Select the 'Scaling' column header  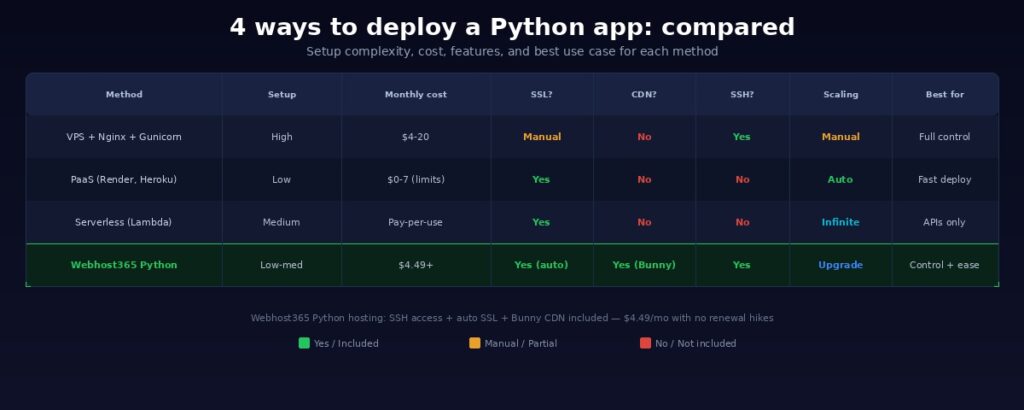point(840,95)
